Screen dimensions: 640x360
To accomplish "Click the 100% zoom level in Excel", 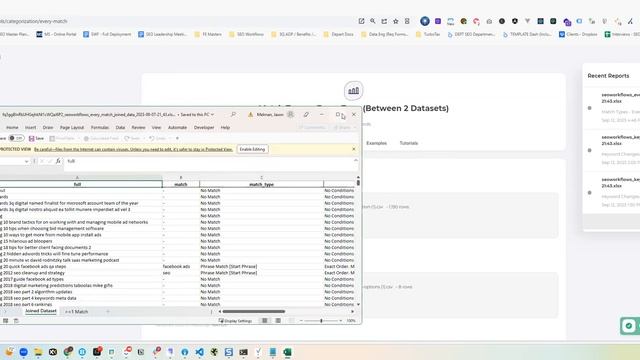I will click(x=351, y=321).
